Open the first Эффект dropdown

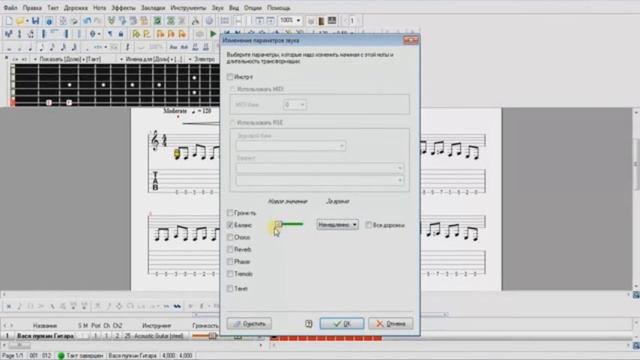click(x=320, y=168)
